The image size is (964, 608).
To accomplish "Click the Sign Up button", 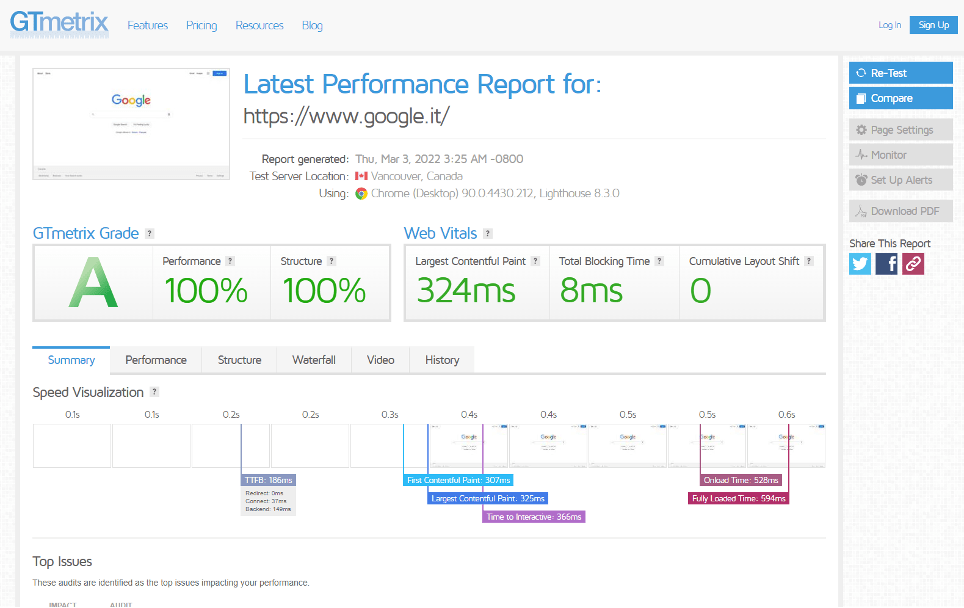I will (934, 25).
